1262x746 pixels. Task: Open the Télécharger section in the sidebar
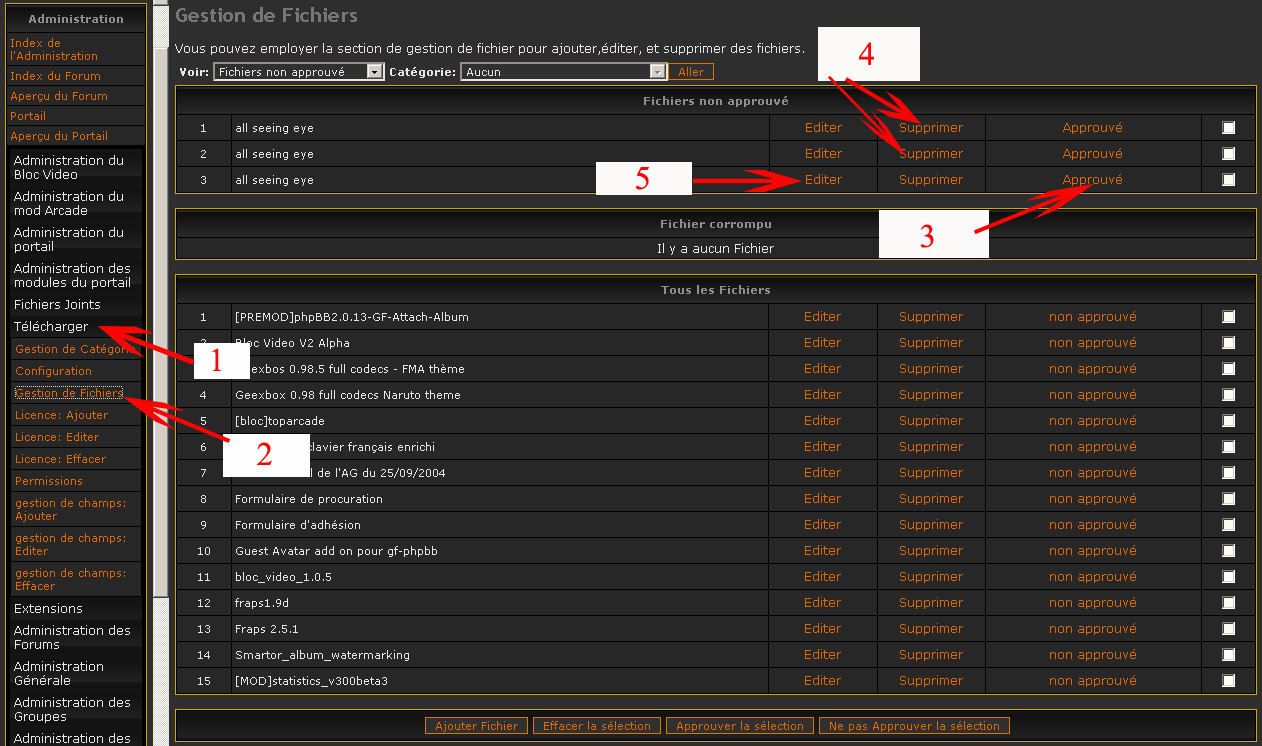pyautogui.click(x=51, y=327)
